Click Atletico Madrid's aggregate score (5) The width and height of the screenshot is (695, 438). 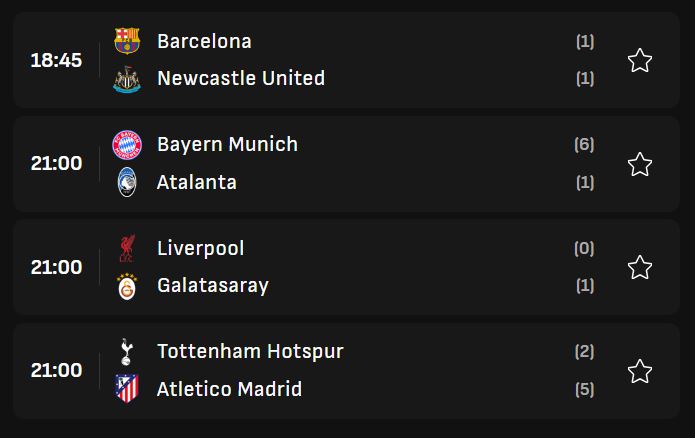click(x=585, y=389)
